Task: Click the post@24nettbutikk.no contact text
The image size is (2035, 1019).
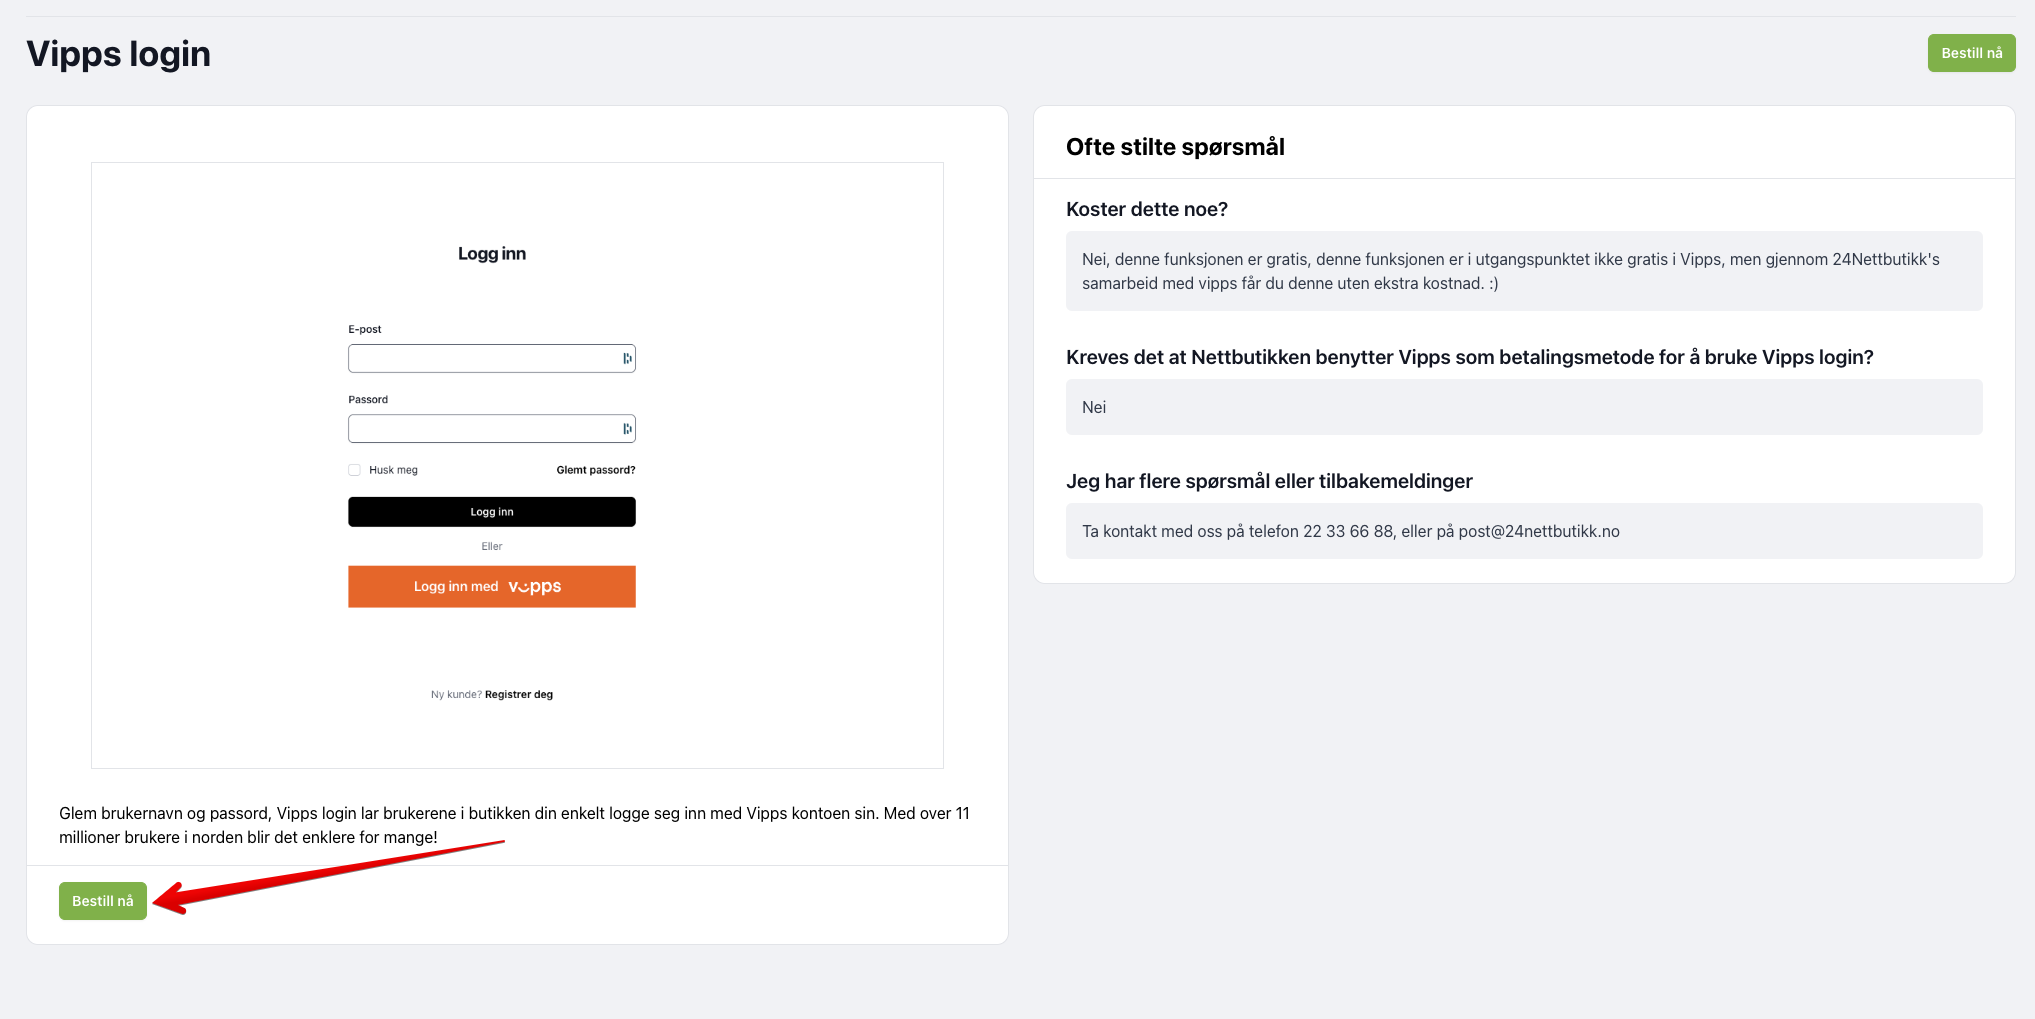Action: point(1539,531)
